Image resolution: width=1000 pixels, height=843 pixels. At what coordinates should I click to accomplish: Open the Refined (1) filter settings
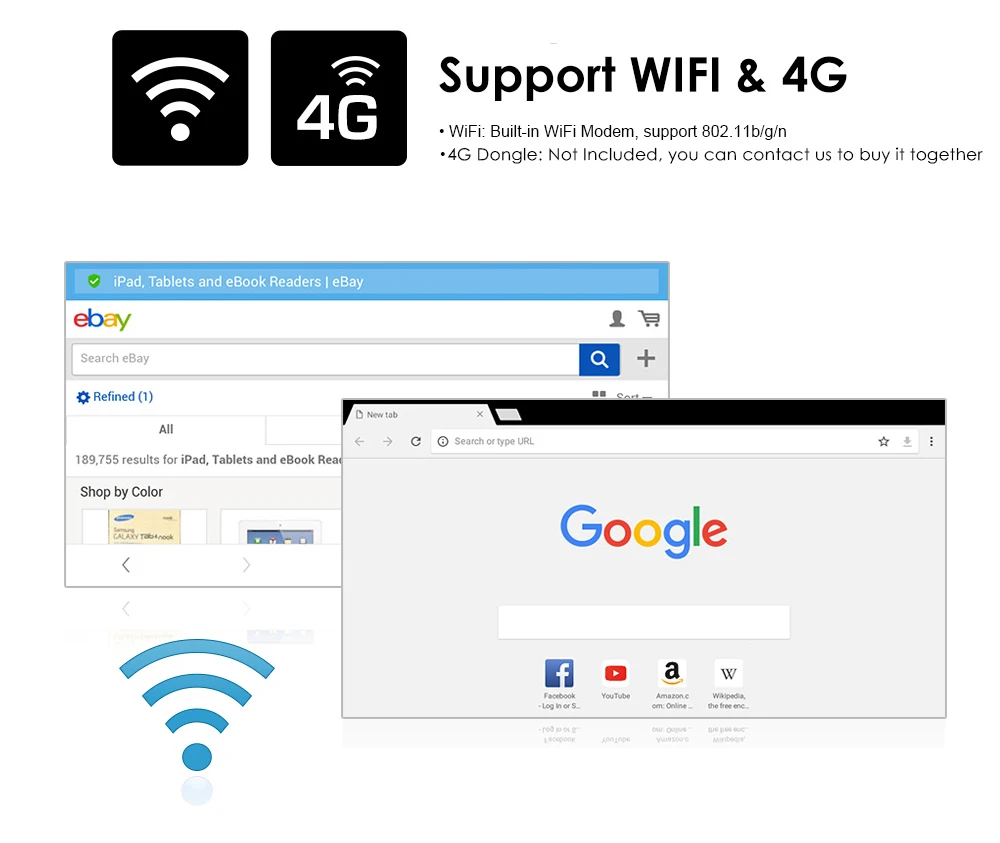[115, 397]
